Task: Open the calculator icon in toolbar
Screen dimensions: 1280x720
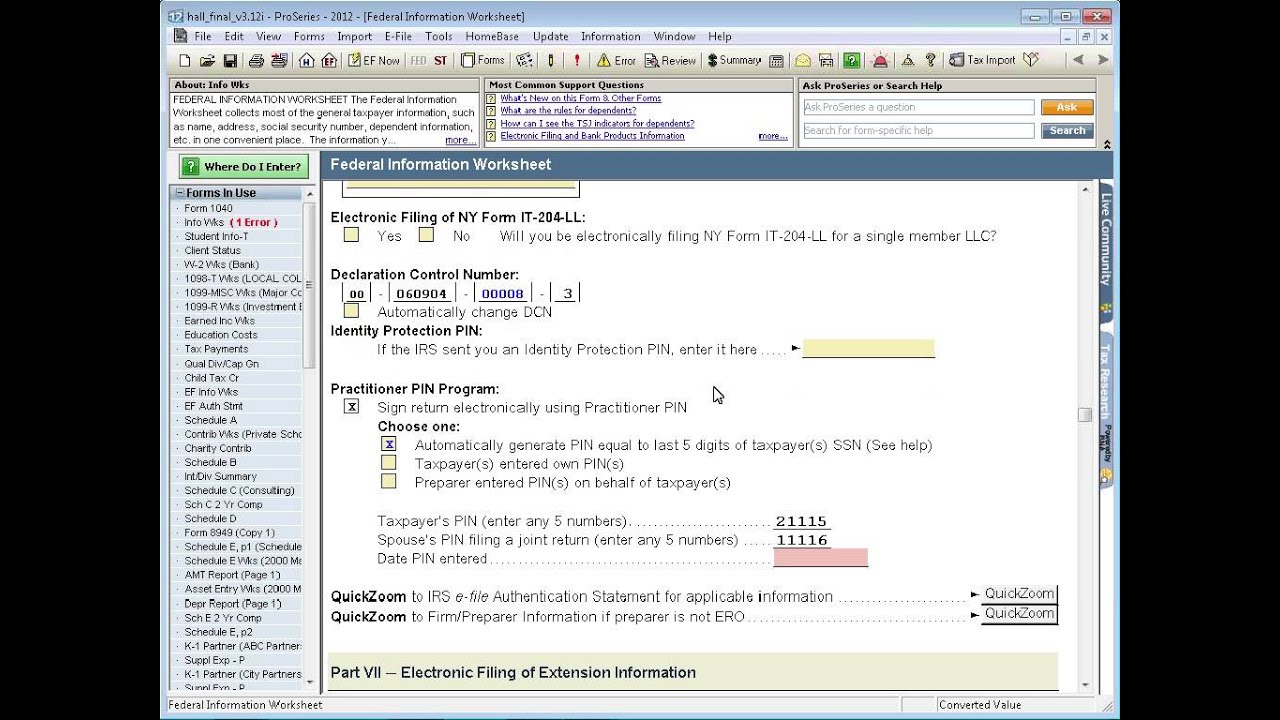Action: click(x=776, y=60)
